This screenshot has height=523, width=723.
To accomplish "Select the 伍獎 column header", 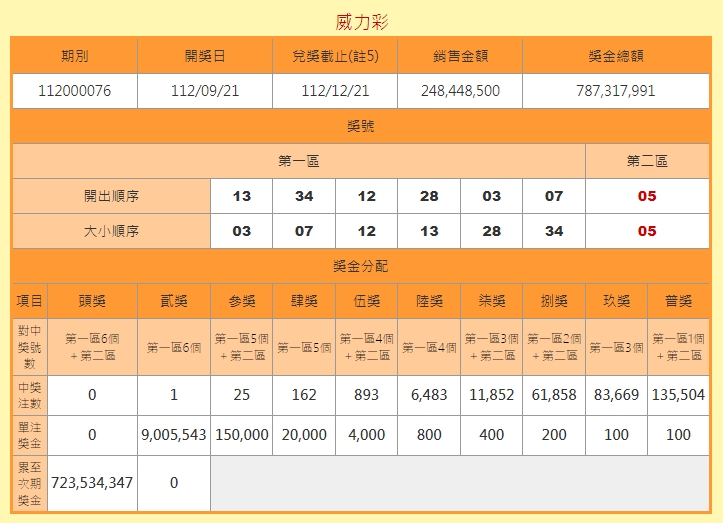I will click(x=367, y=301).
